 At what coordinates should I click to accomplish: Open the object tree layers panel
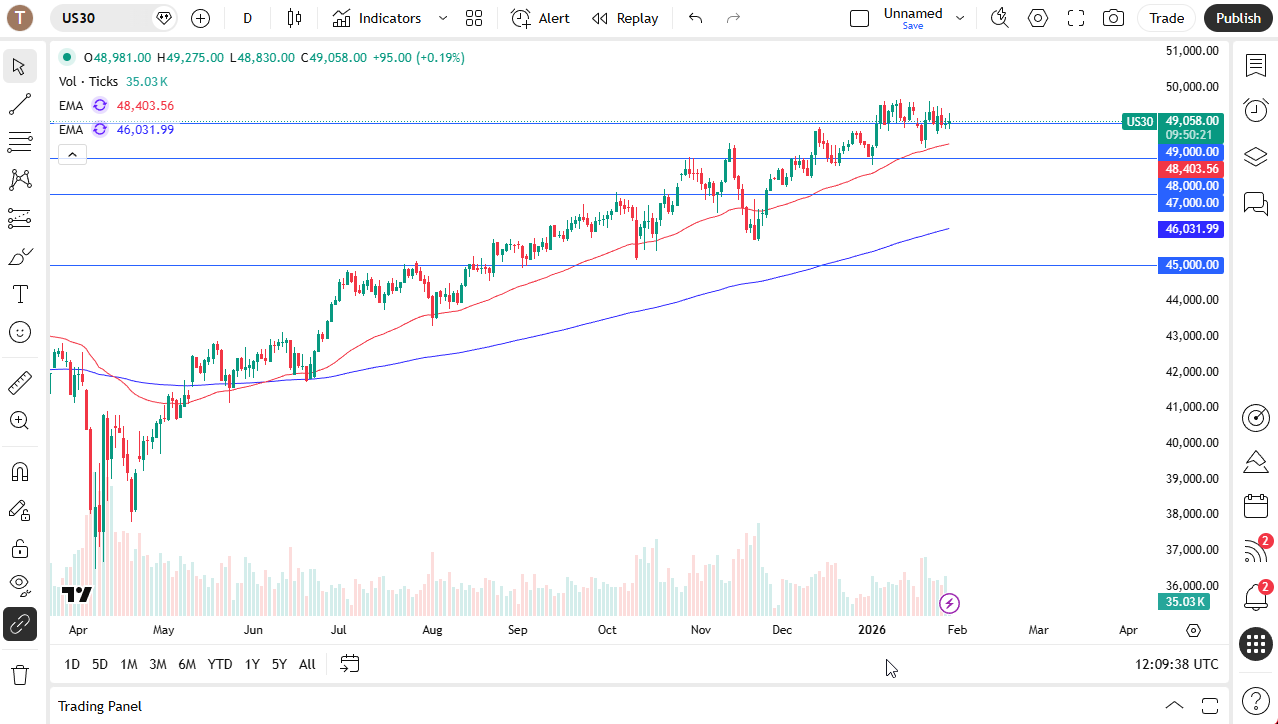[x=1256, y=157]
